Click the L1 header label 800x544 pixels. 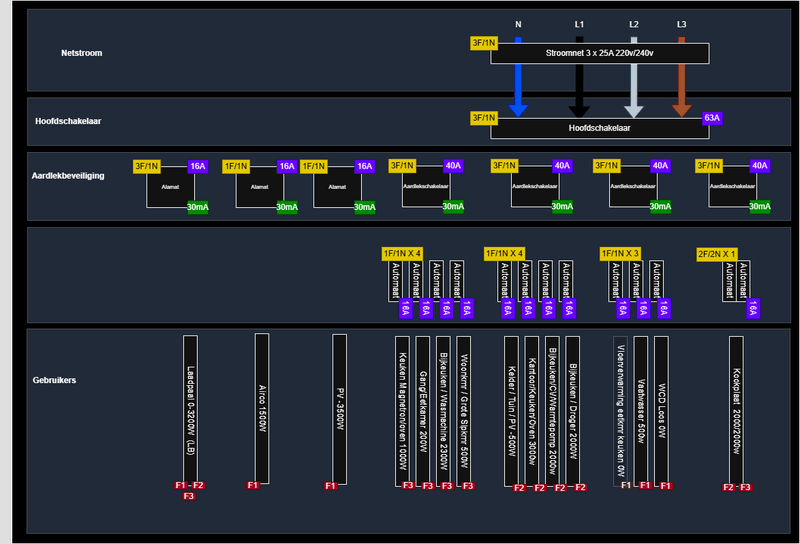pos(579,24)
